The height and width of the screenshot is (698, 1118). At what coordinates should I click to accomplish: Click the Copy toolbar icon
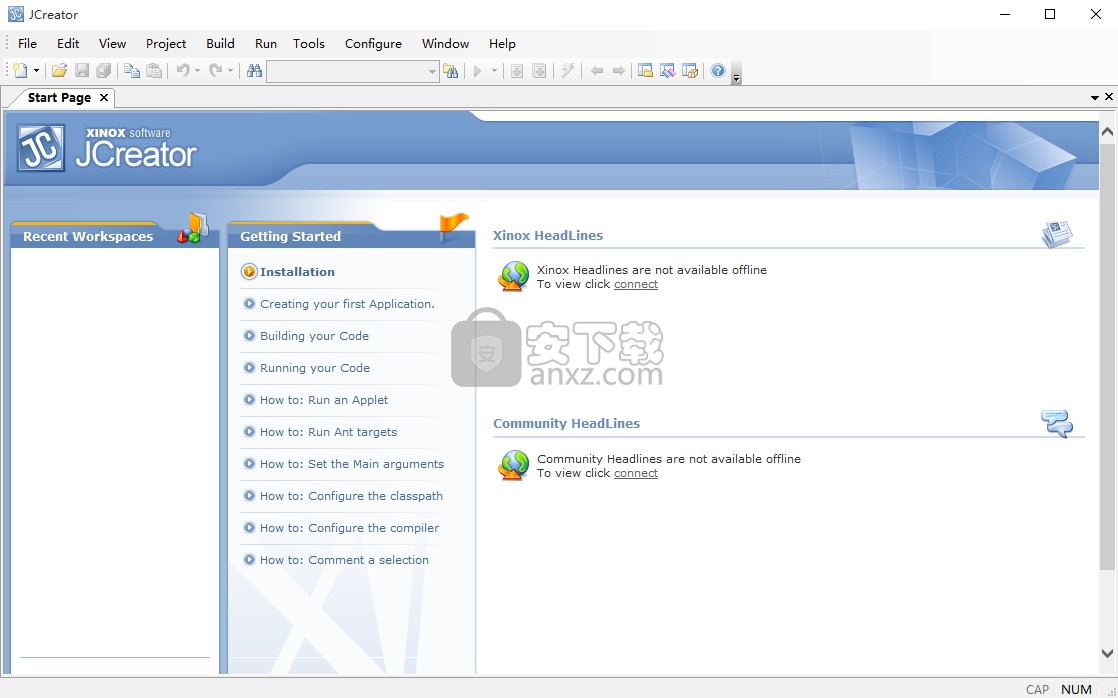(132, 71)
